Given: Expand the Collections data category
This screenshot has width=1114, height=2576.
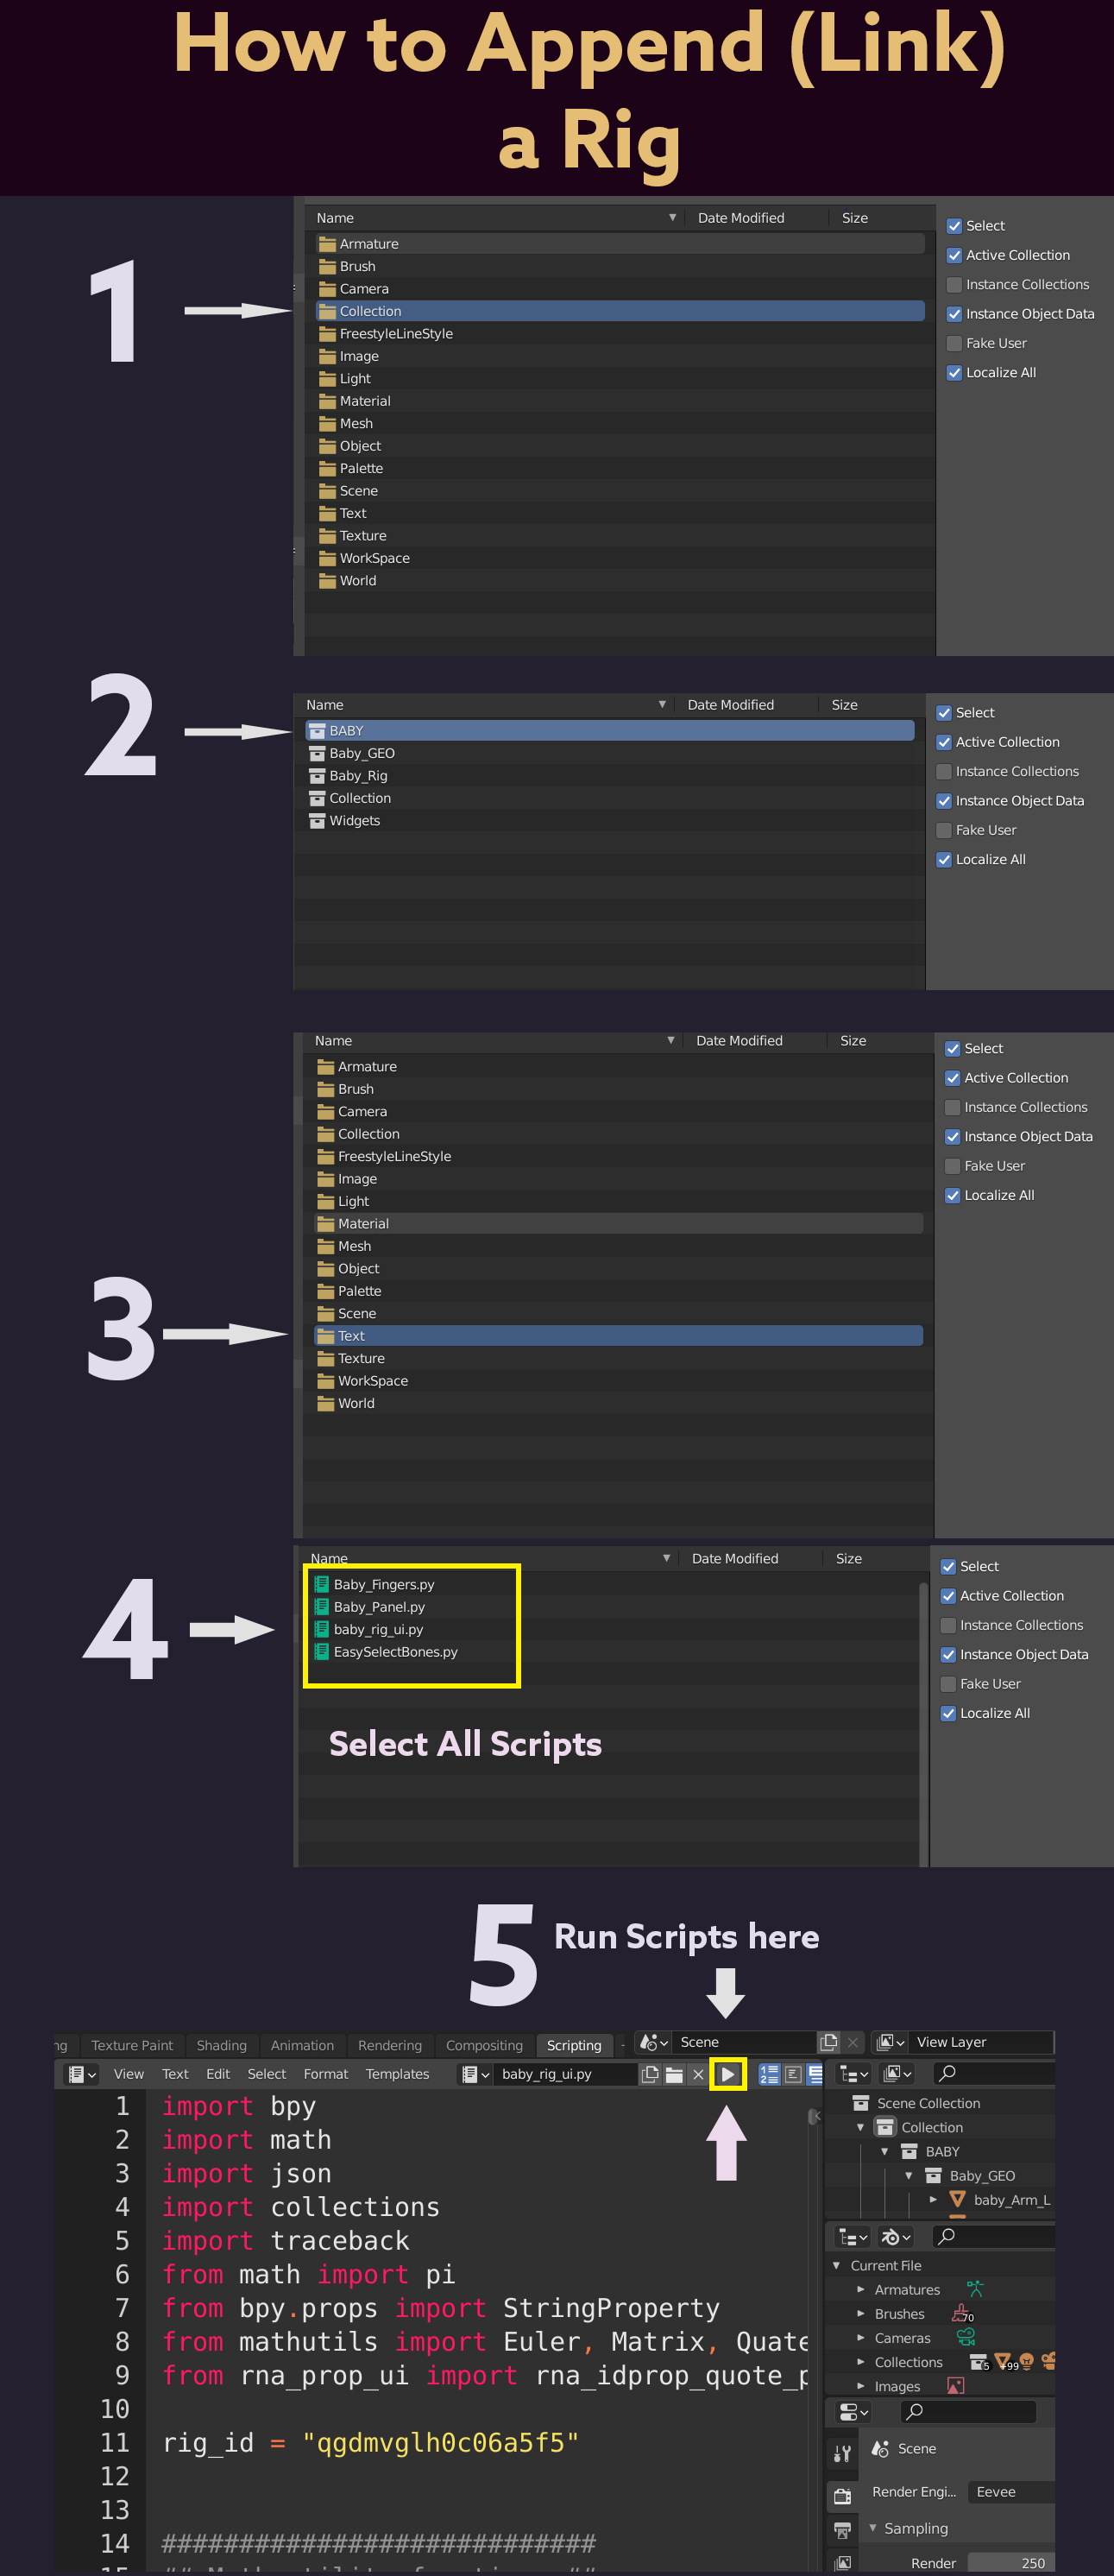Looking at the screenshot, I should click(x=860, y=2361).
